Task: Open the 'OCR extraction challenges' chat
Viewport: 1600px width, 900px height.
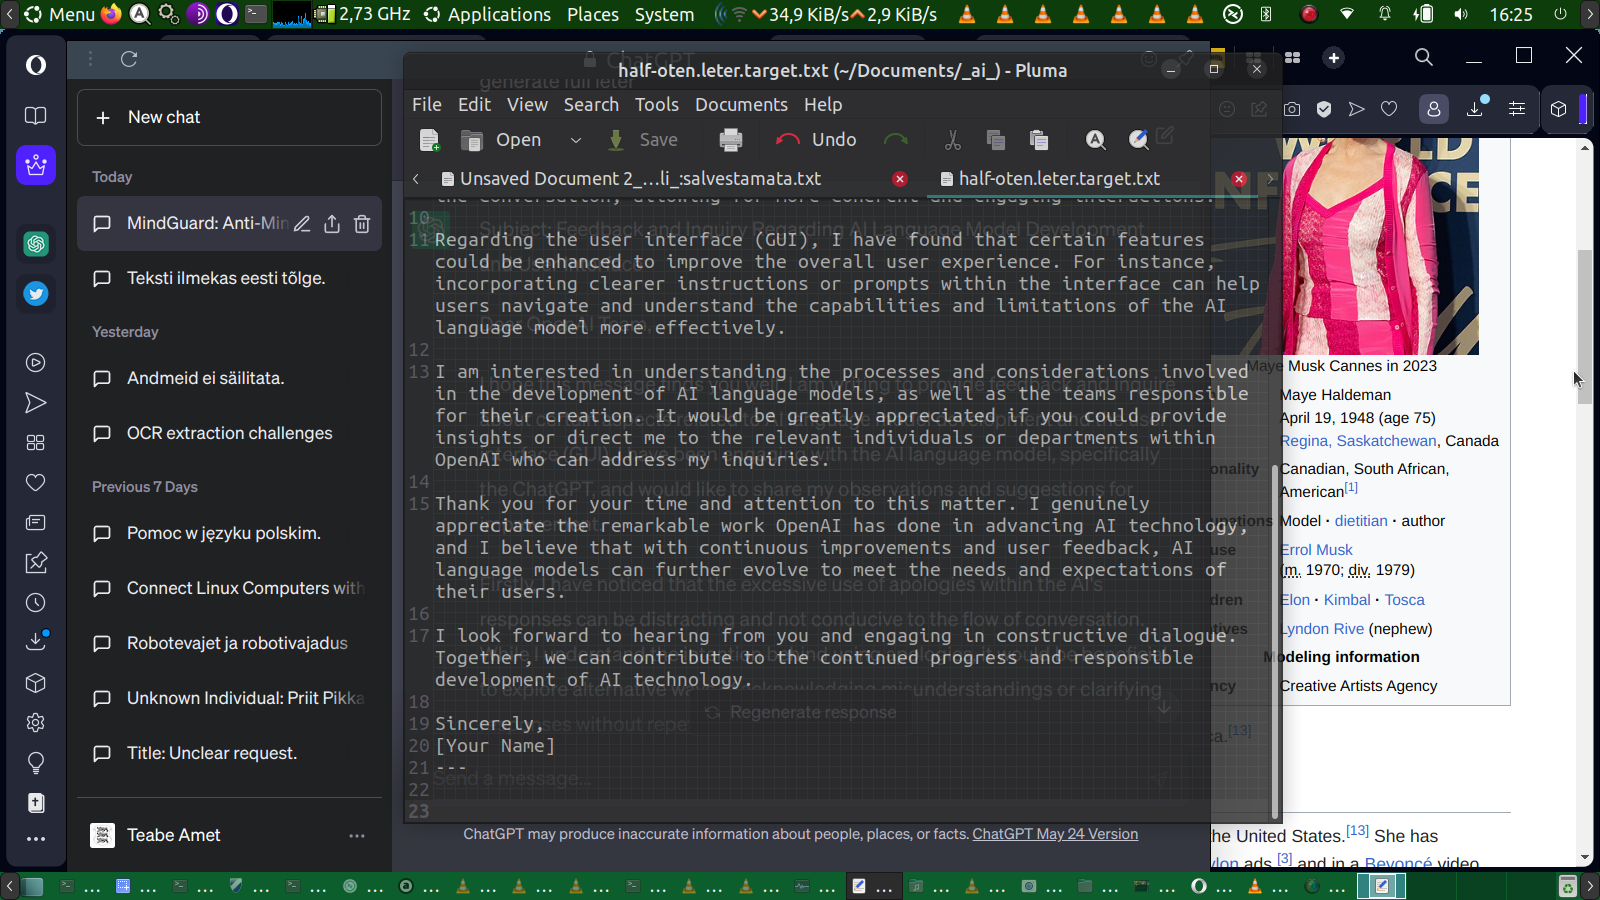Action: (x=229, y=433)
